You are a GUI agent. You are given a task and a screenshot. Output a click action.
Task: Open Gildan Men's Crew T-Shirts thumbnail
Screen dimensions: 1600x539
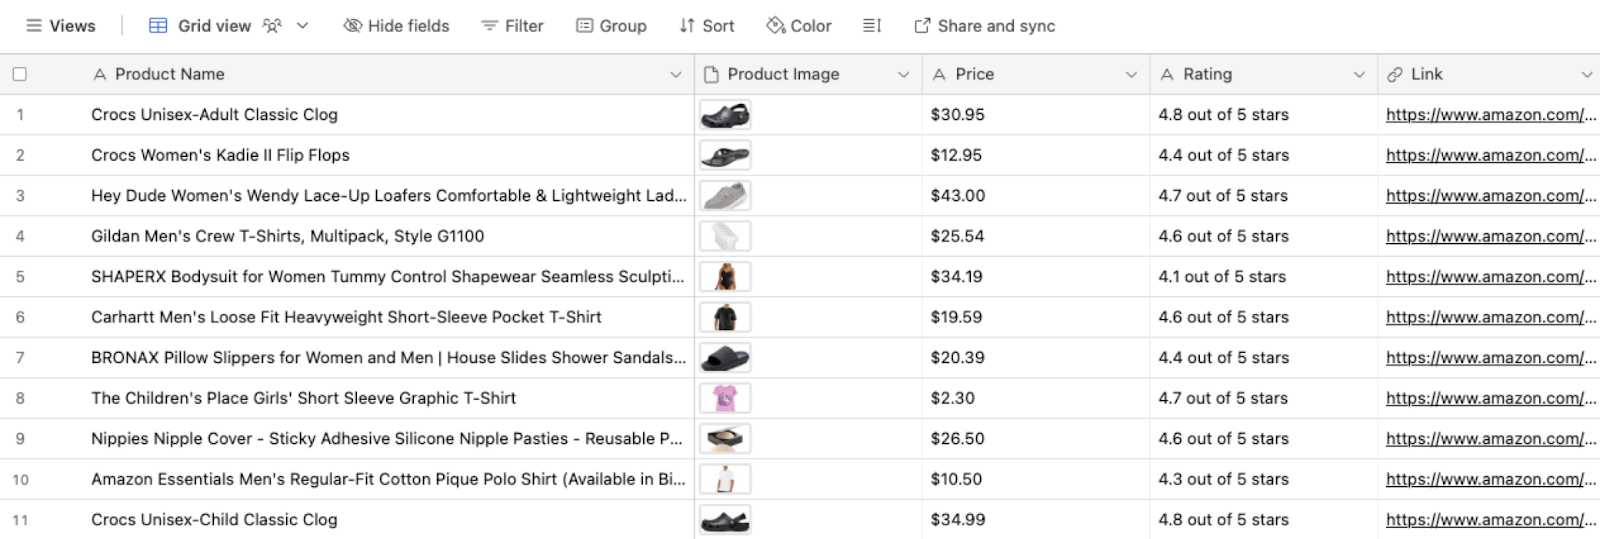pos(725,236)
